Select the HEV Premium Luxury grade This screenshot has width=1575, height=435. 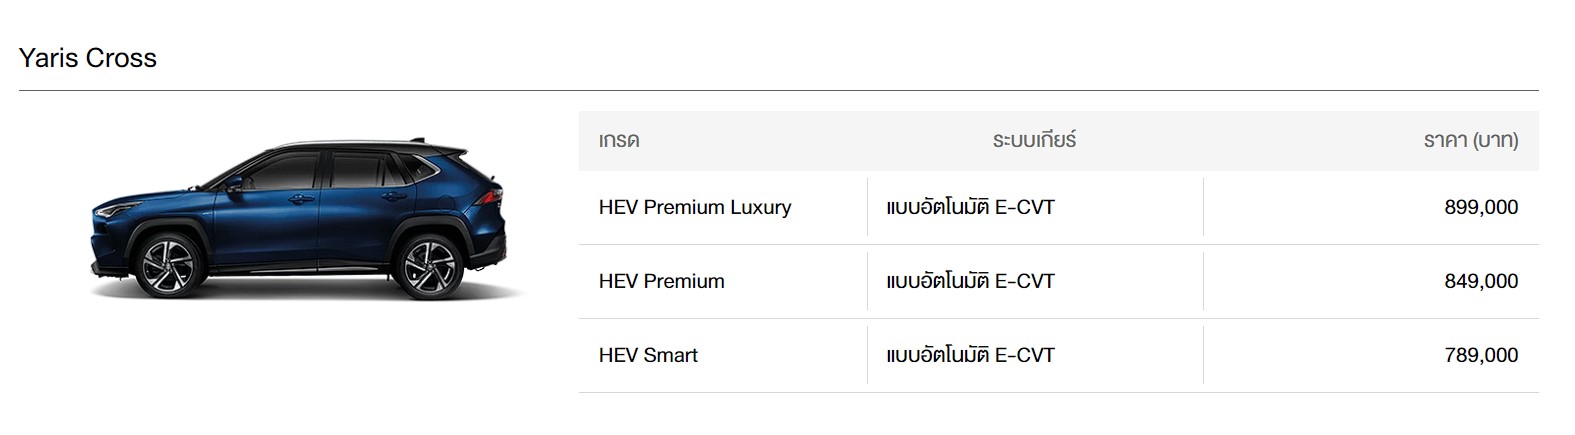pos(695,208)
